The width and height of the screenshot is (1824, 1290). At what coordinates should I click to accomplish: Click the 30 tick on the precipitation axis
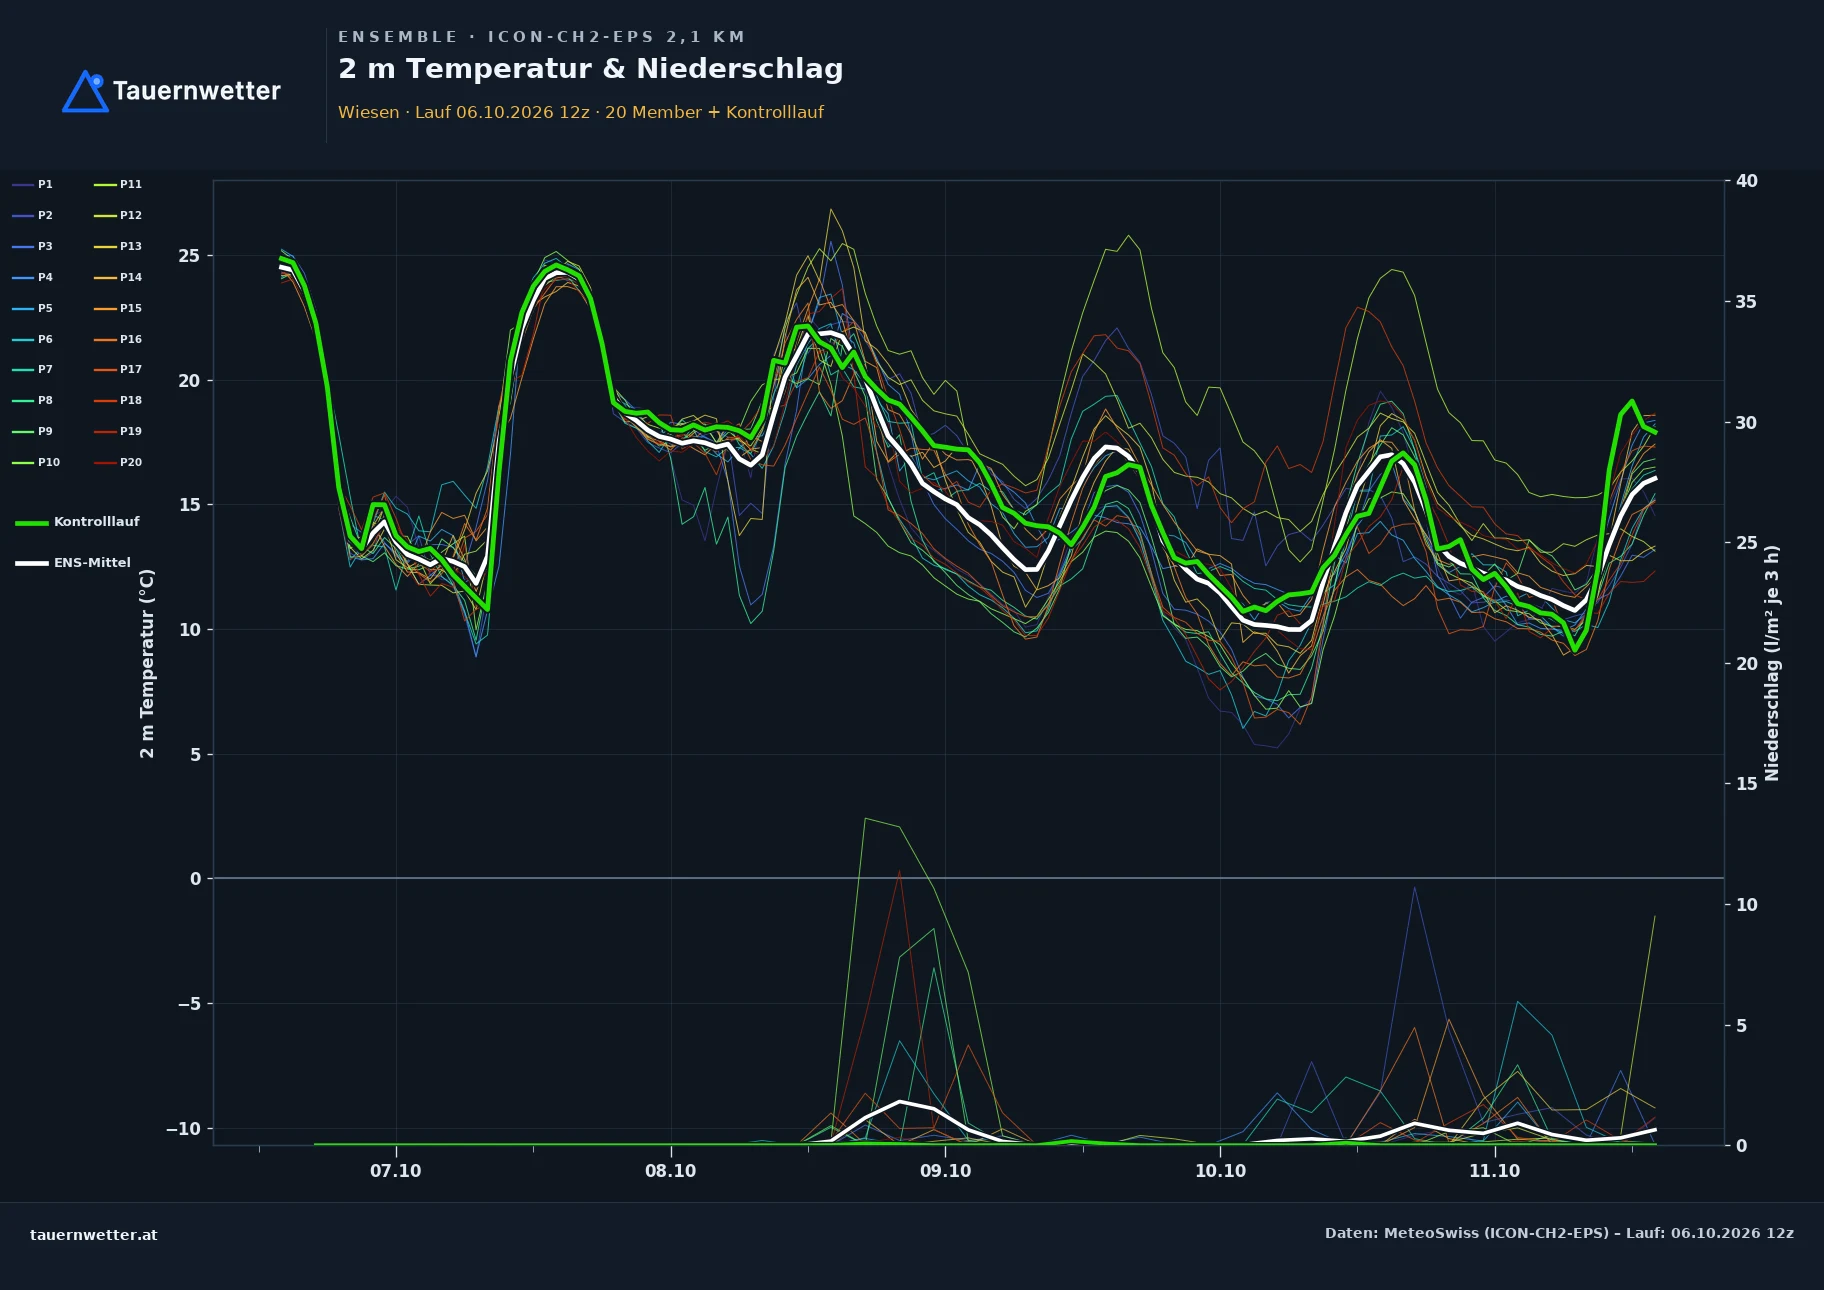click(1747, 423)
